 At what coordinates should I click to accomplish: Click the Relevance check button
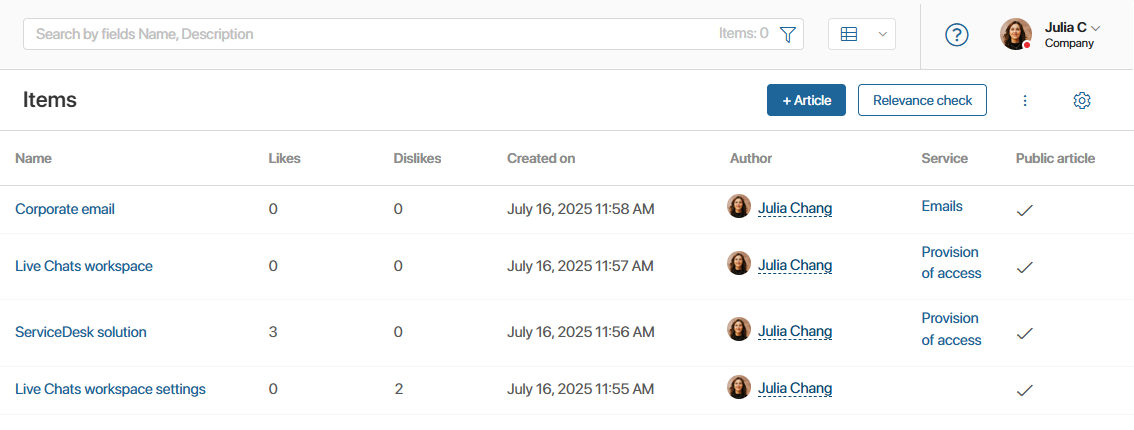(x=922, y=100)
